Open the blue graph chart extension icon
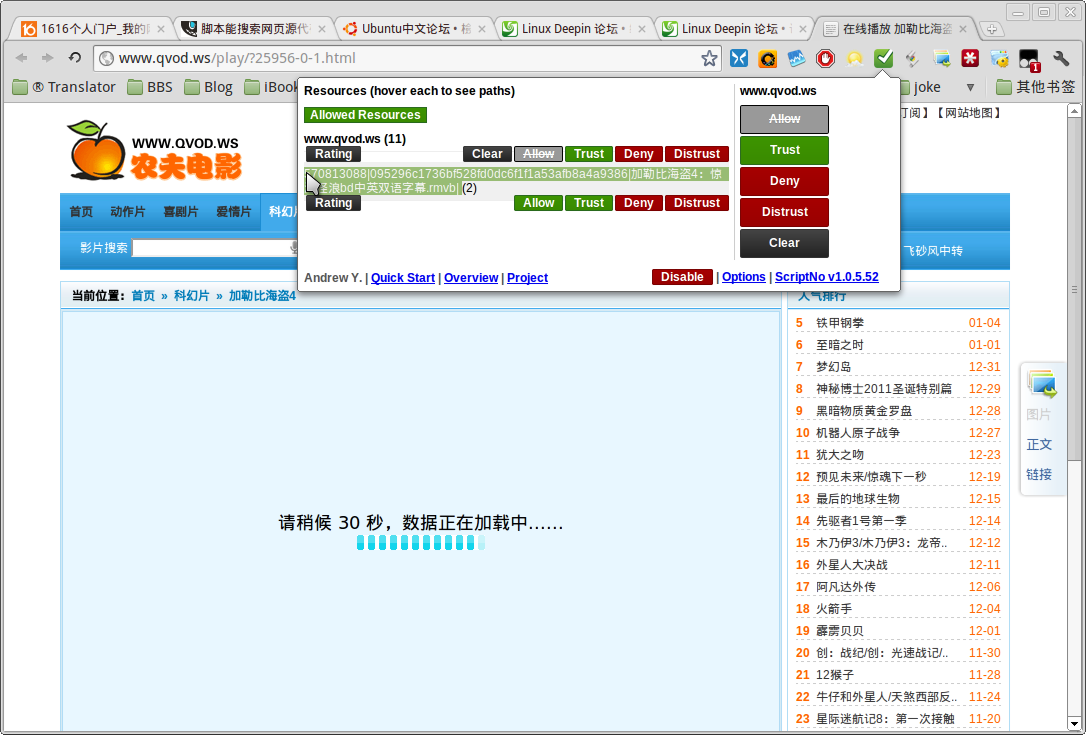1086x735 pixels. [x=796, y=59]
